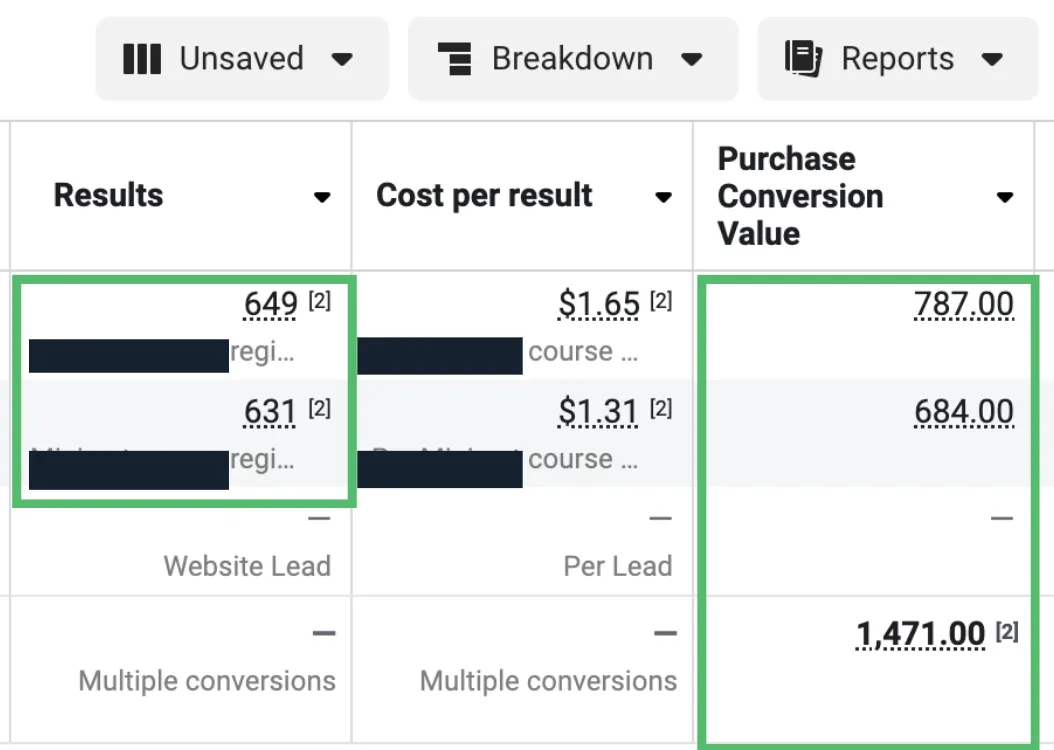Click the Website Lead results cell
Viewport: 1054px width, 750px height.
pos(180,542)
